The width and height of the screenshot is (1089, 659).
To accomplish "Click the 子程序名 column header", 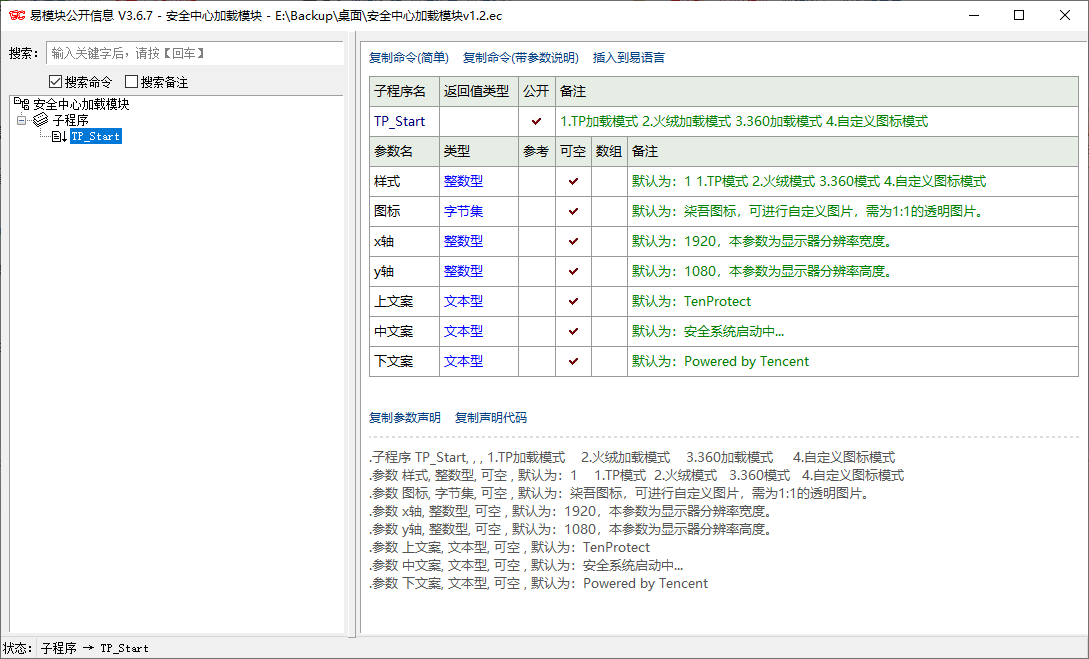I will (x=404, y=91).
